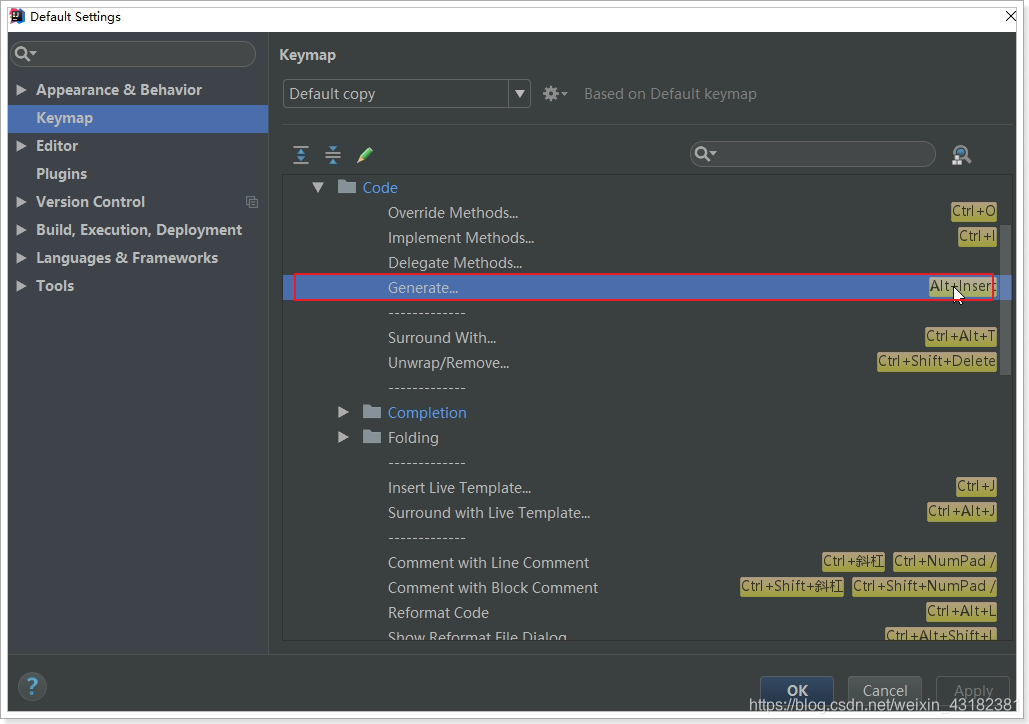Click the Cancel button
The height and width of the screenshot is (724, 1029).
(x=885, y=691)
